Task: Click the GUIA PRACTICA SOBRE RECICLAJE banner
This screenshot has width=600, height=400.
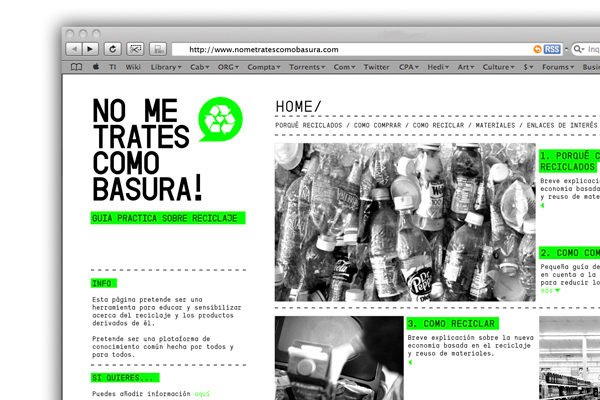Action: [x=168, y=218]
